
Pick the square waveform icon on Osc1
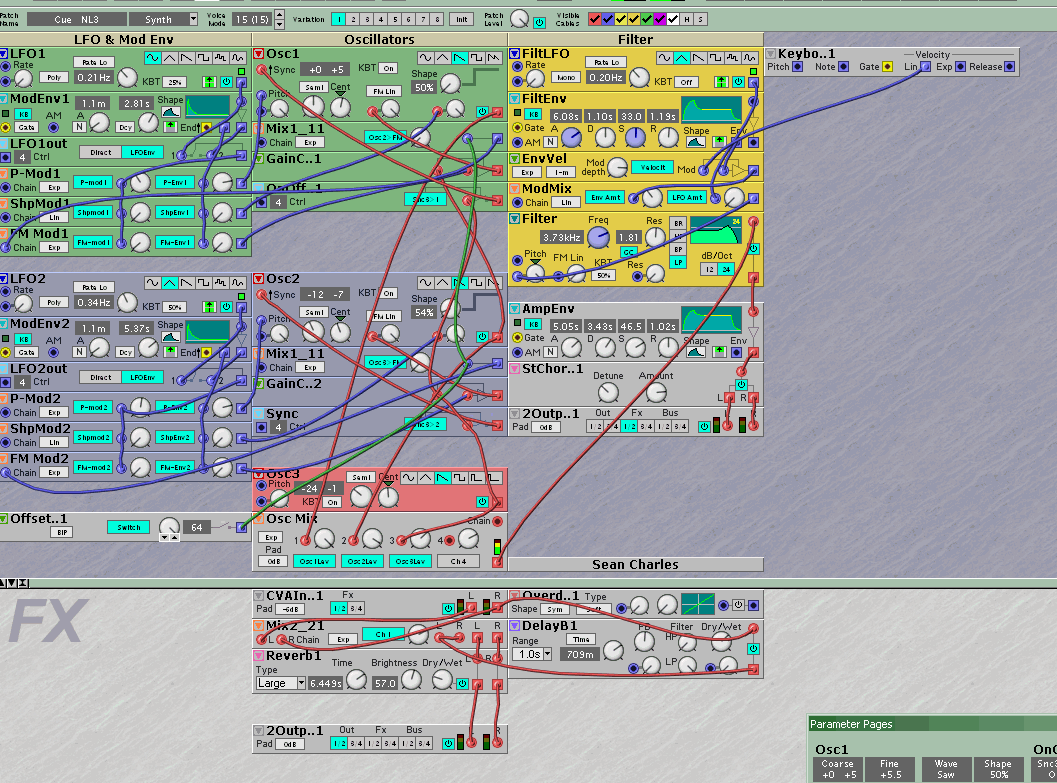[478, 58]
